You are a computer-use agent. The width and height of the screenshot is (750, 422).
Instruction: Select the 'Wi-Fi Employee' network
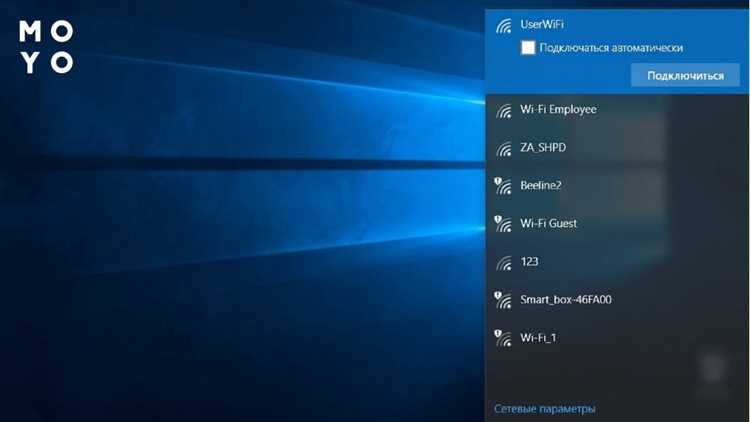coord(617,110)
